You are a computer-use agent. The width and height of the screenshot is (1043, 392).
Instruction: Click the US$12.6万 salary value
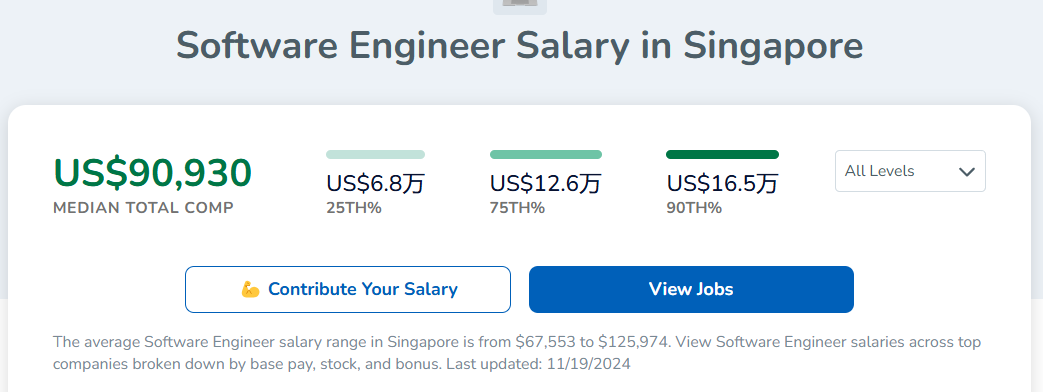pyautogui.click(x=545, y=183)
